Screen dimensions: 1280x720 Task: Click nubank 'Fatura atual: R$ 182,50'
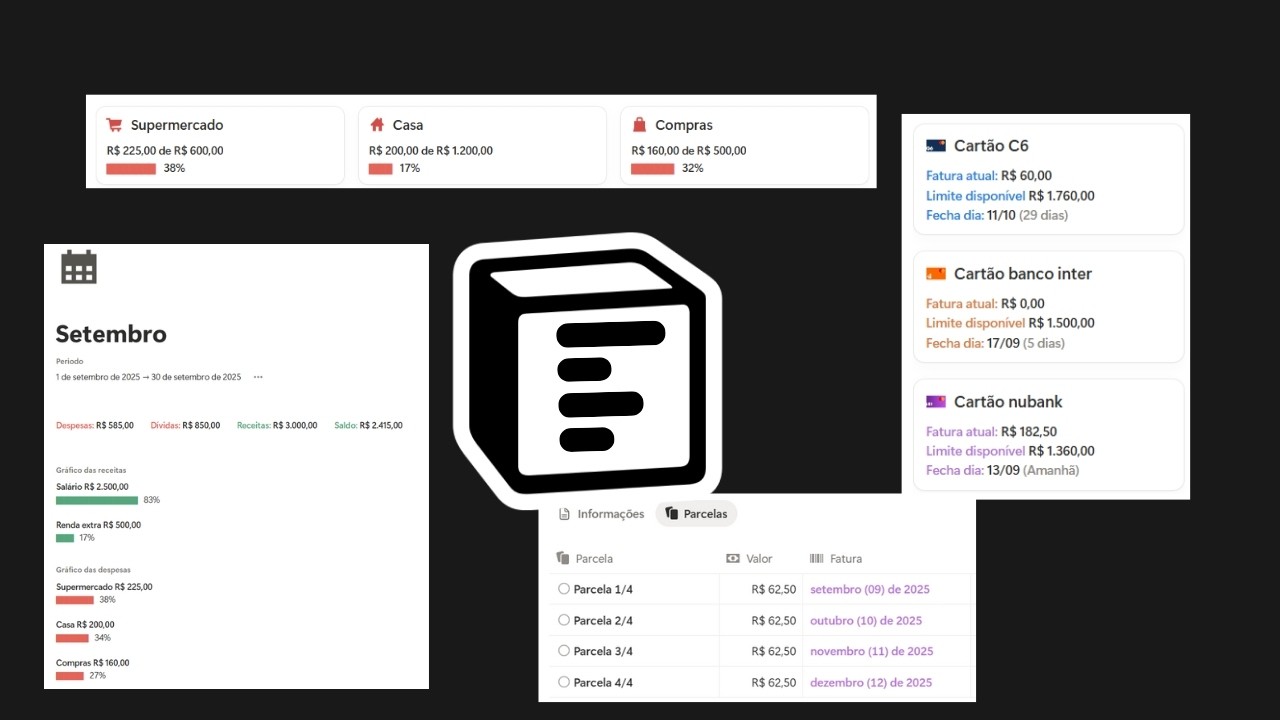coord(992,432)
